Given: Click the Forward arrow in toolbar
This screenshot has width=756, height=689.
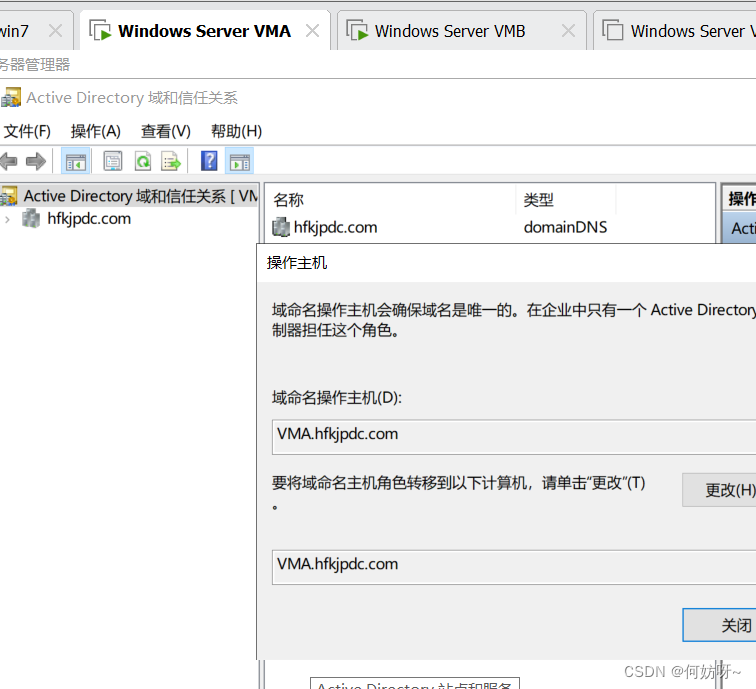Looking at the screenshot, I should [x=36, y=161].
